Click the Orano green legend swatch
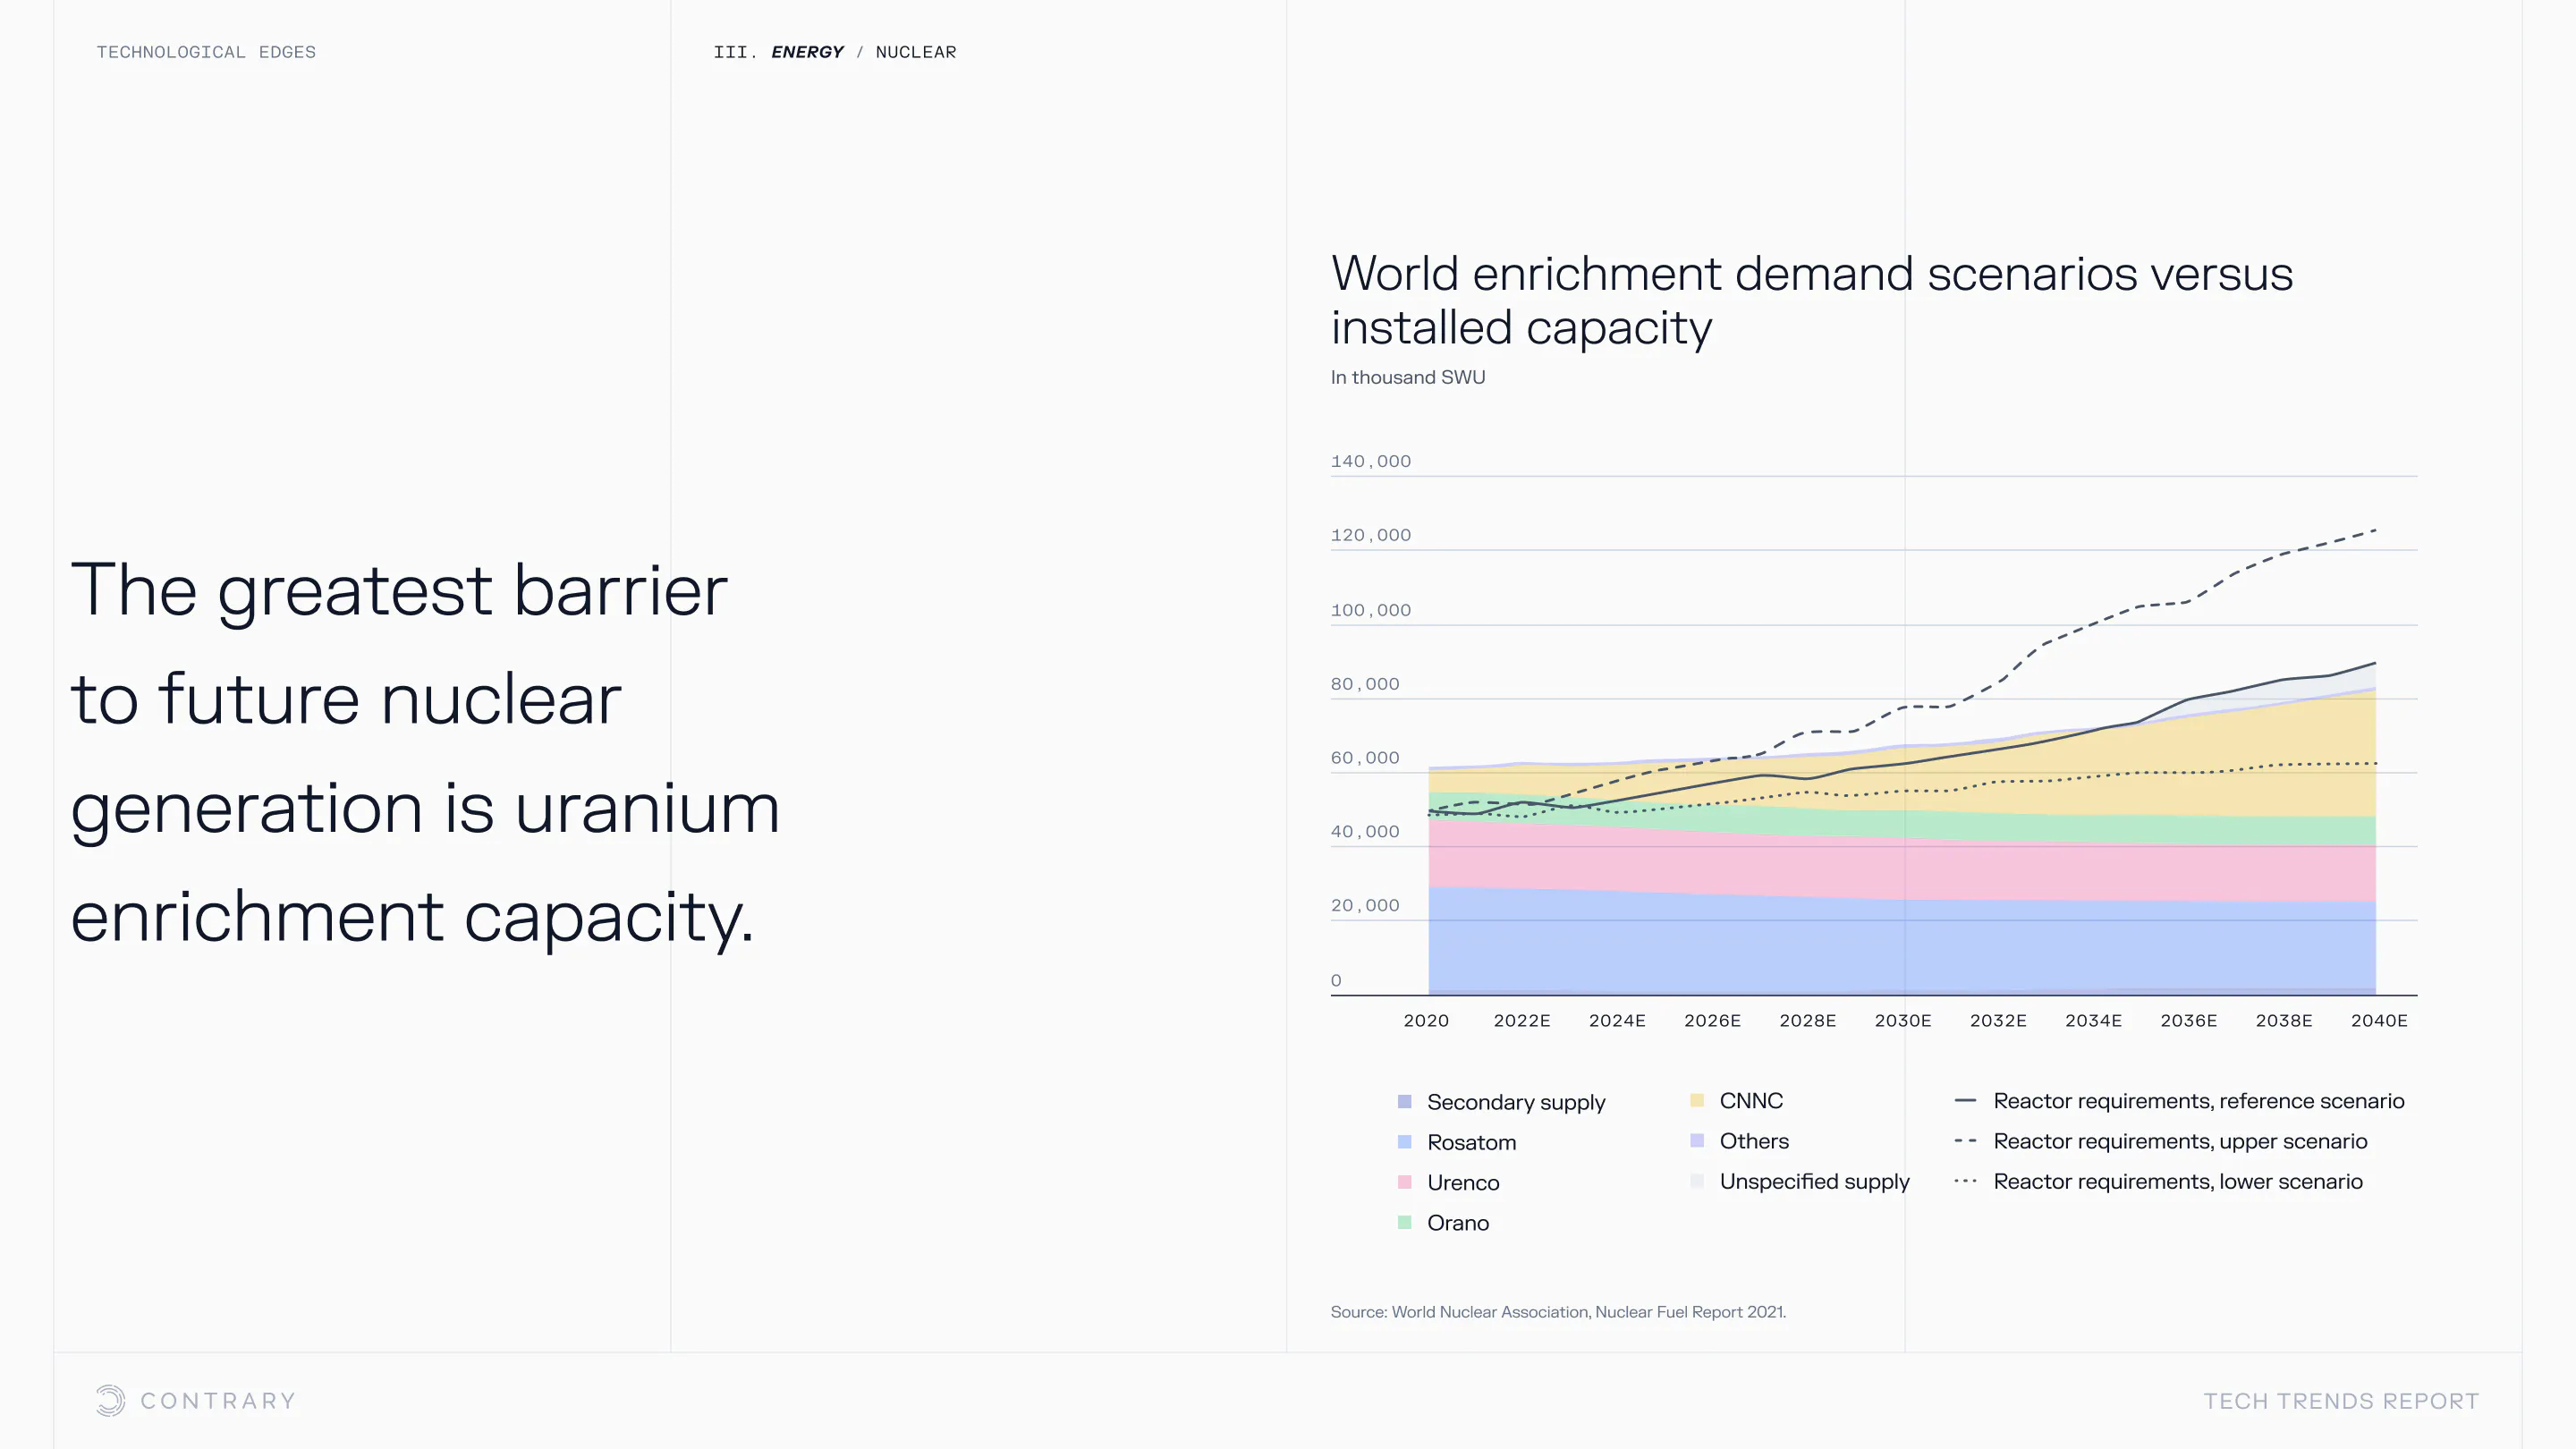 [1404, 1222]
